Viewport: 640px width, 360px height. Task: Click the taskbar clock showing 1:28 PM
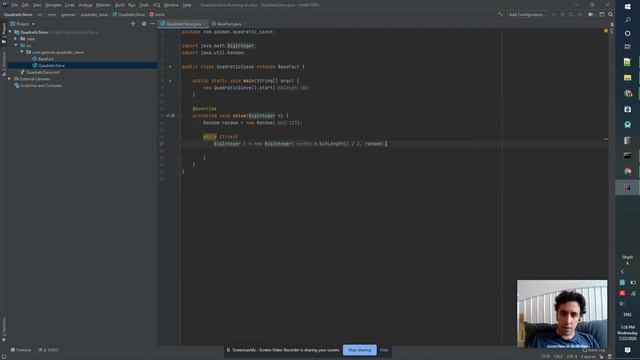628,333
